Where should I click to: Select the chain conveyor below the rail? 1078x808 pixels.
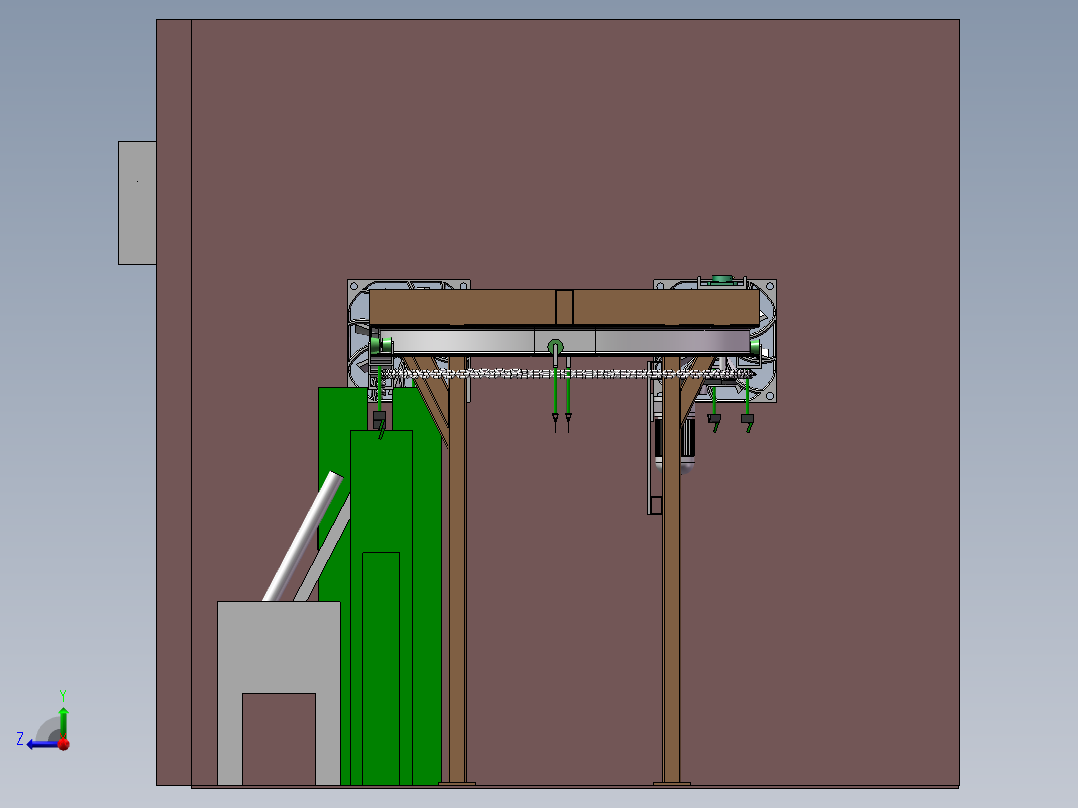click(567, 374)
